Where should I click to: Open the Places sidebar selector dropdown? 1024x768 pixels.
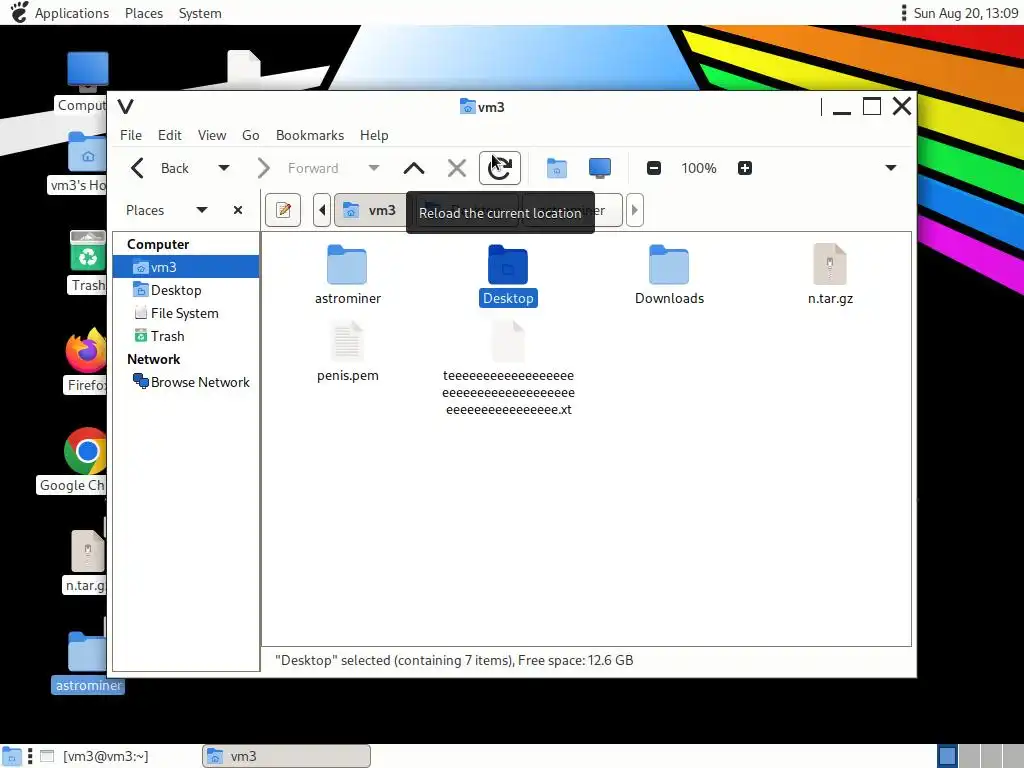(x=202, y=210)
